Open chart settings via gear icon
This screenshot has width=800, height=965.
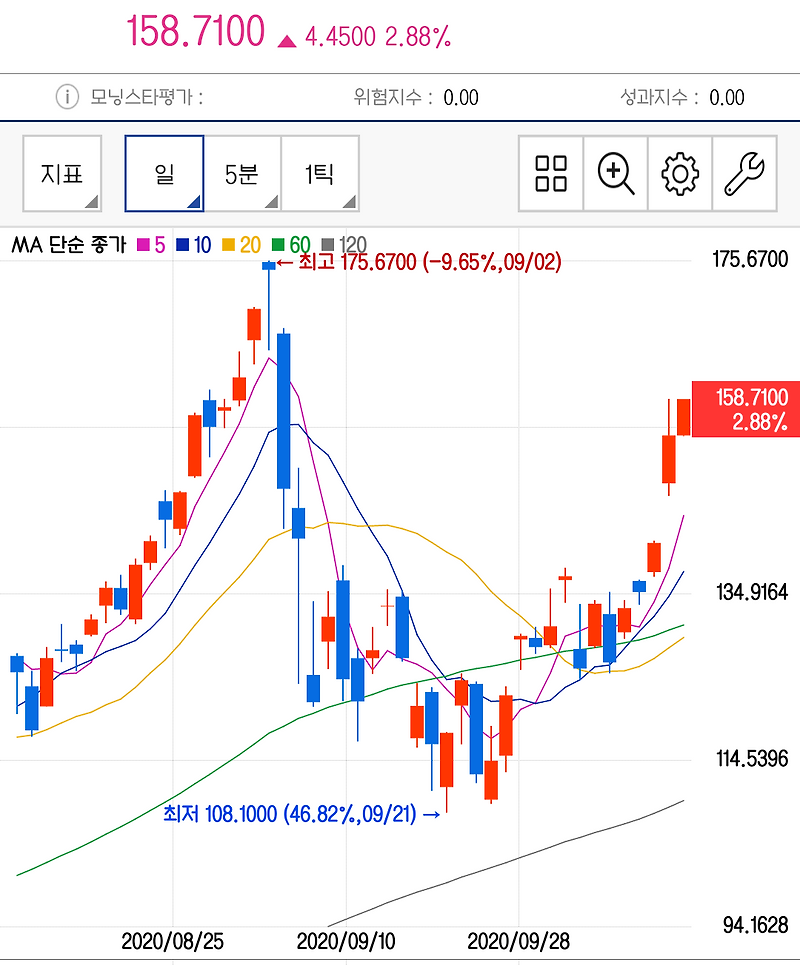point(680,172)
